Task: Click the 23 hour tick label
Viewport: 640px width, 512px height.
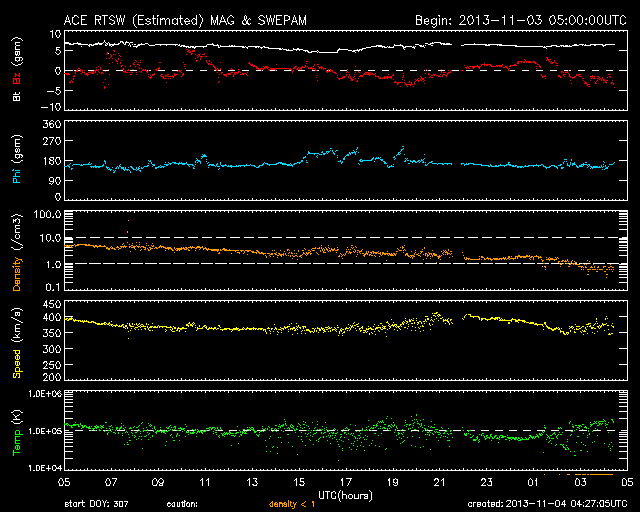Action: coord(488,482)
